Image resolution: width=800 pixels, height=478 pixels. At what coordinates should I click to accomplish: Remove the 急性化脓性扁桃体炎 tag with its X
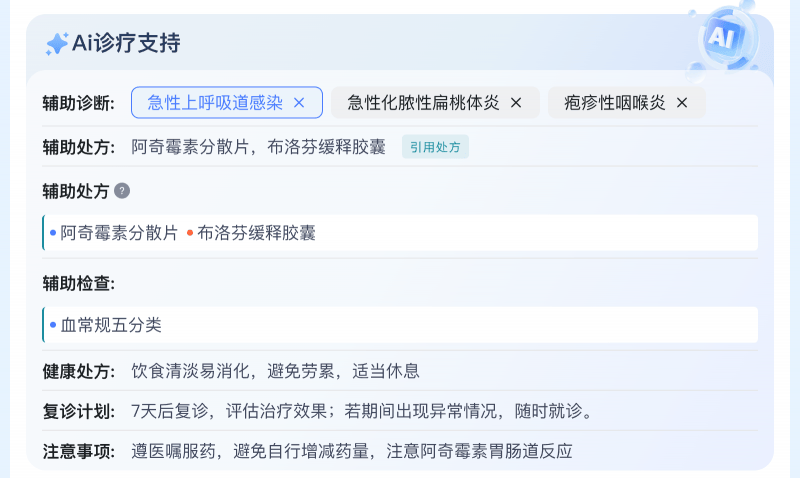point(516,103)
